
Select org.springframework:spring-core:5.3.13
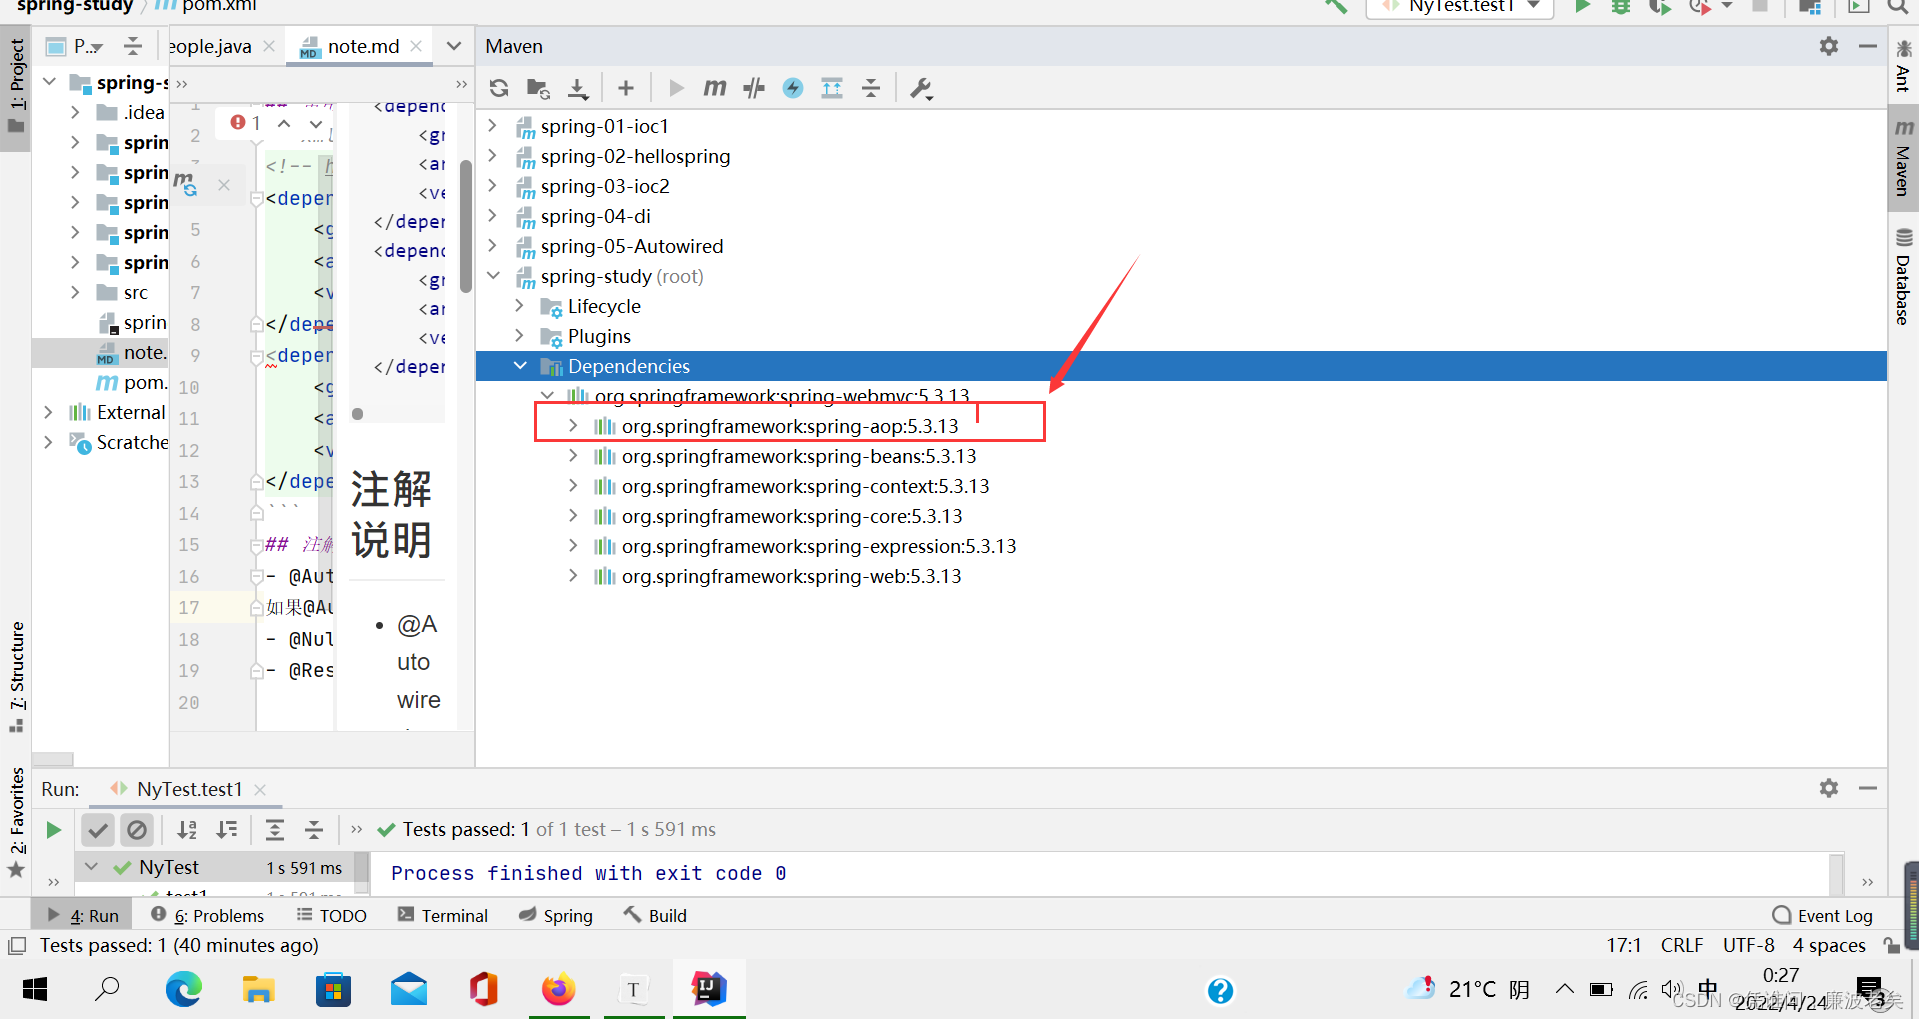(x=792, y=516)
